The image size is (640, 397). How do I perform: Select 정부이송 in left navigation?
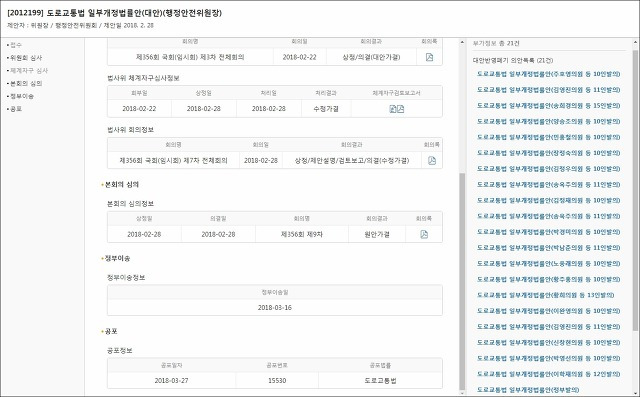[x=22, y=96]
